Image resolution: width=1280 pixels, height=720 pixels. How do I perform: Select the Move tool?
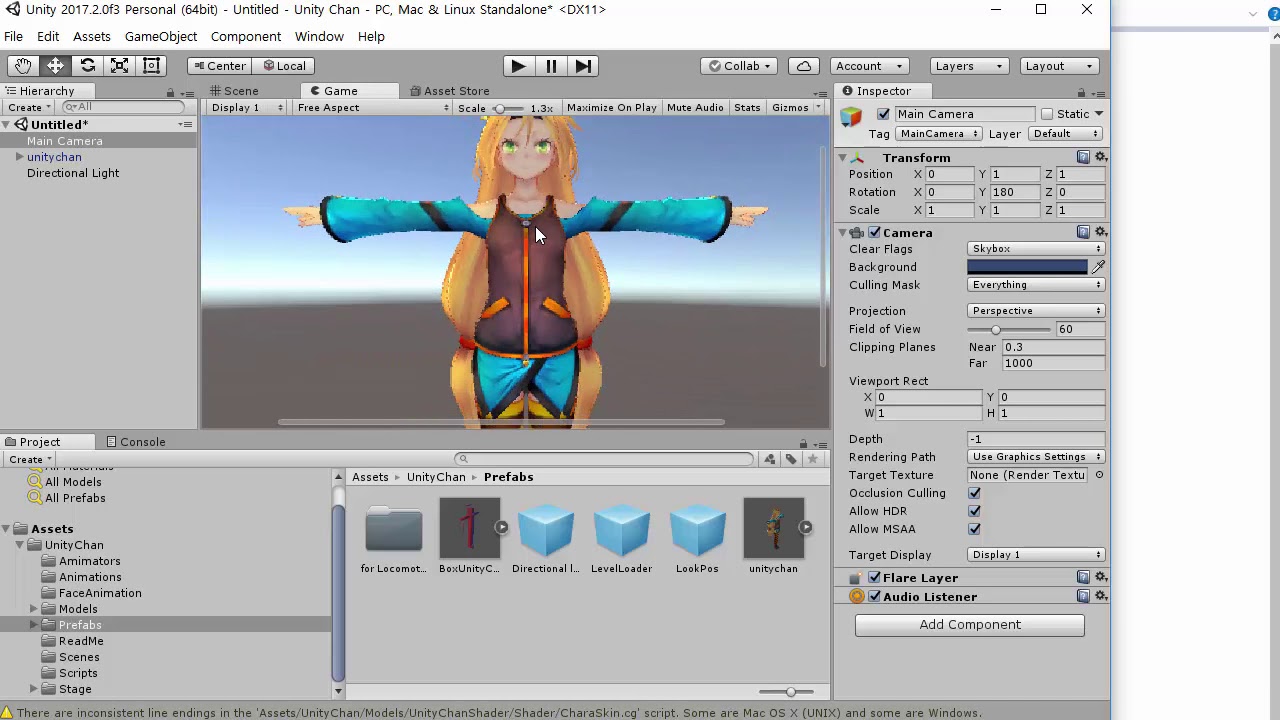click(x=55, y=66)
